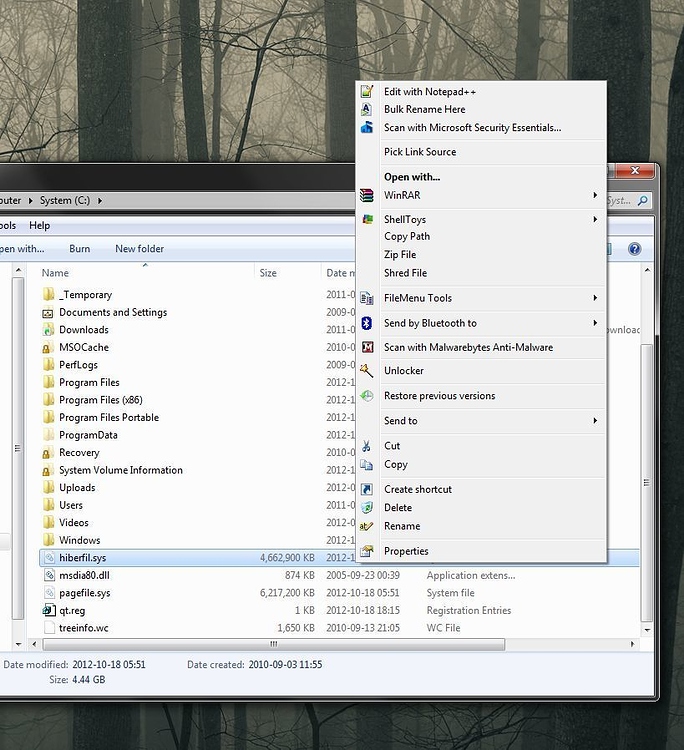Click the System (C:) breadcrumb

(x=65, y=200)
